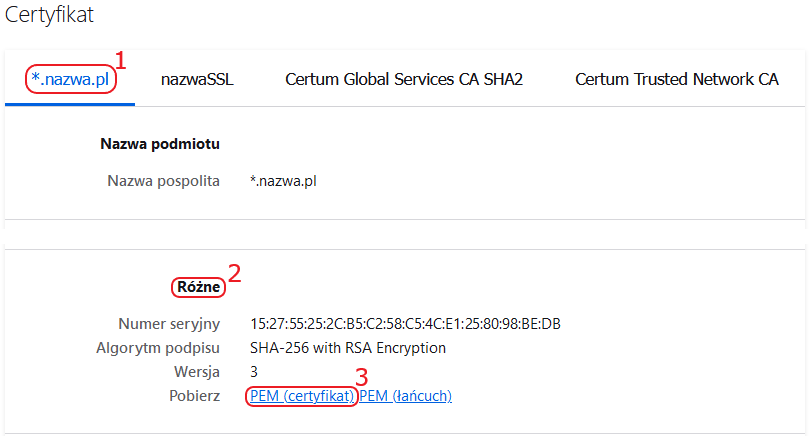Click the Nazwa podmiotu section heading

click(160, 144)
